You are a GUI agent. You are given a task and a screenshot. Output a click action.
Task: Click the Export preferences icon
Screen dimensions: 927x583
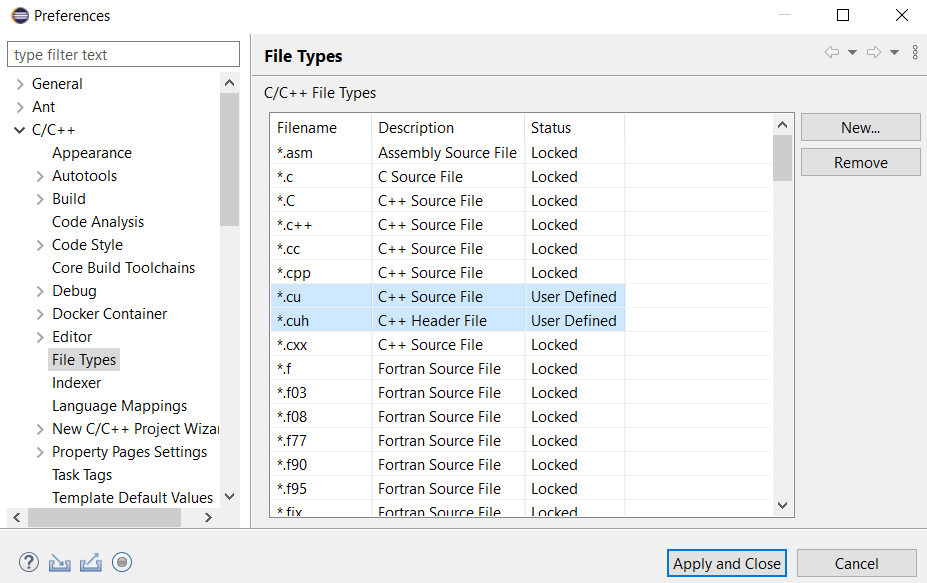91,562
